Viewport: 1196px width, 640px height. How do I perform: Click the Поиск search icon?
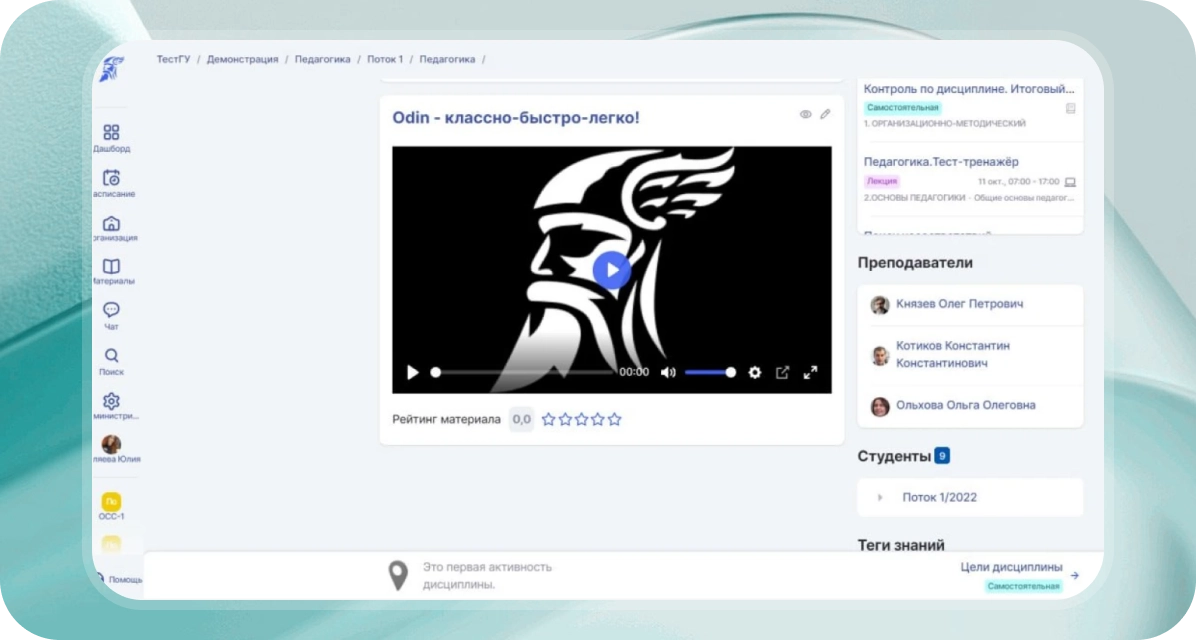(111, 355)
